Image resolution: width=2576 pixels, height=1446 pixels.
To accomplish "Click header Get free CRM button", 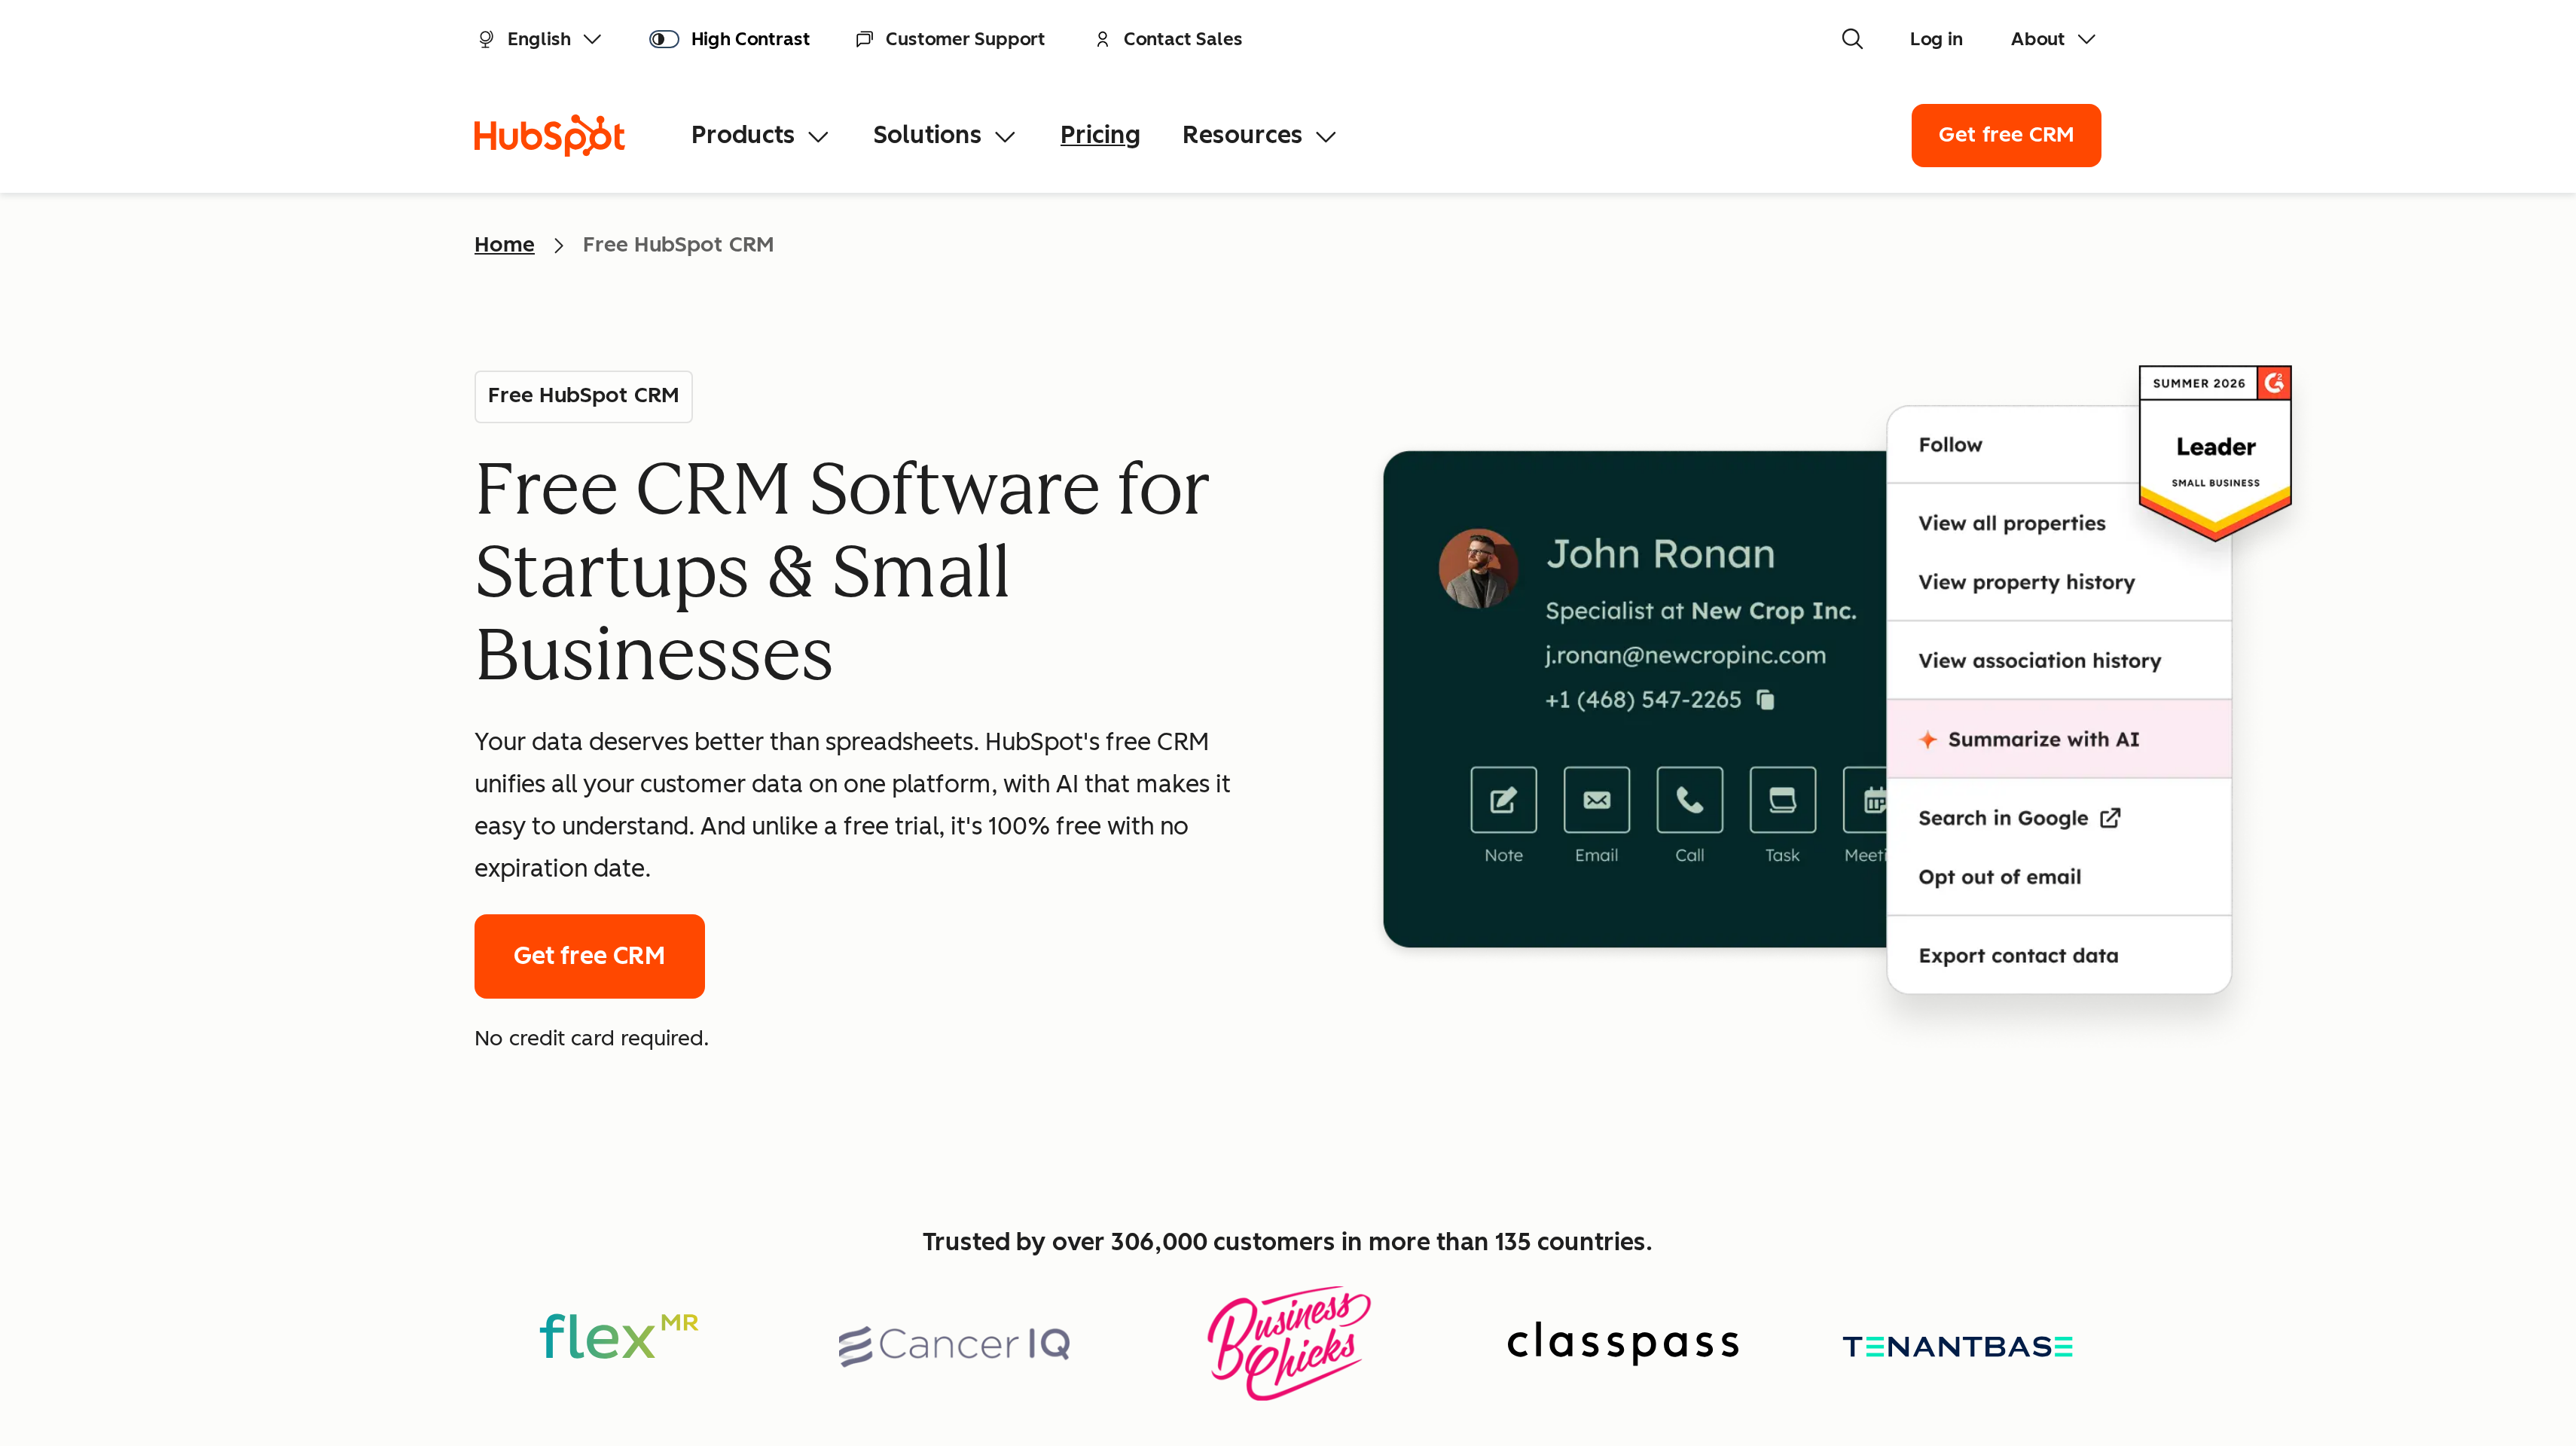I will pos(2006,135).
